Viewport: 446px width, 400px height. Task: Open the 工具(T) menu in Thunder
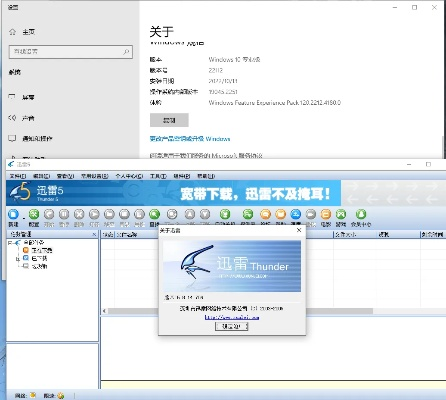tap(158, 176)
